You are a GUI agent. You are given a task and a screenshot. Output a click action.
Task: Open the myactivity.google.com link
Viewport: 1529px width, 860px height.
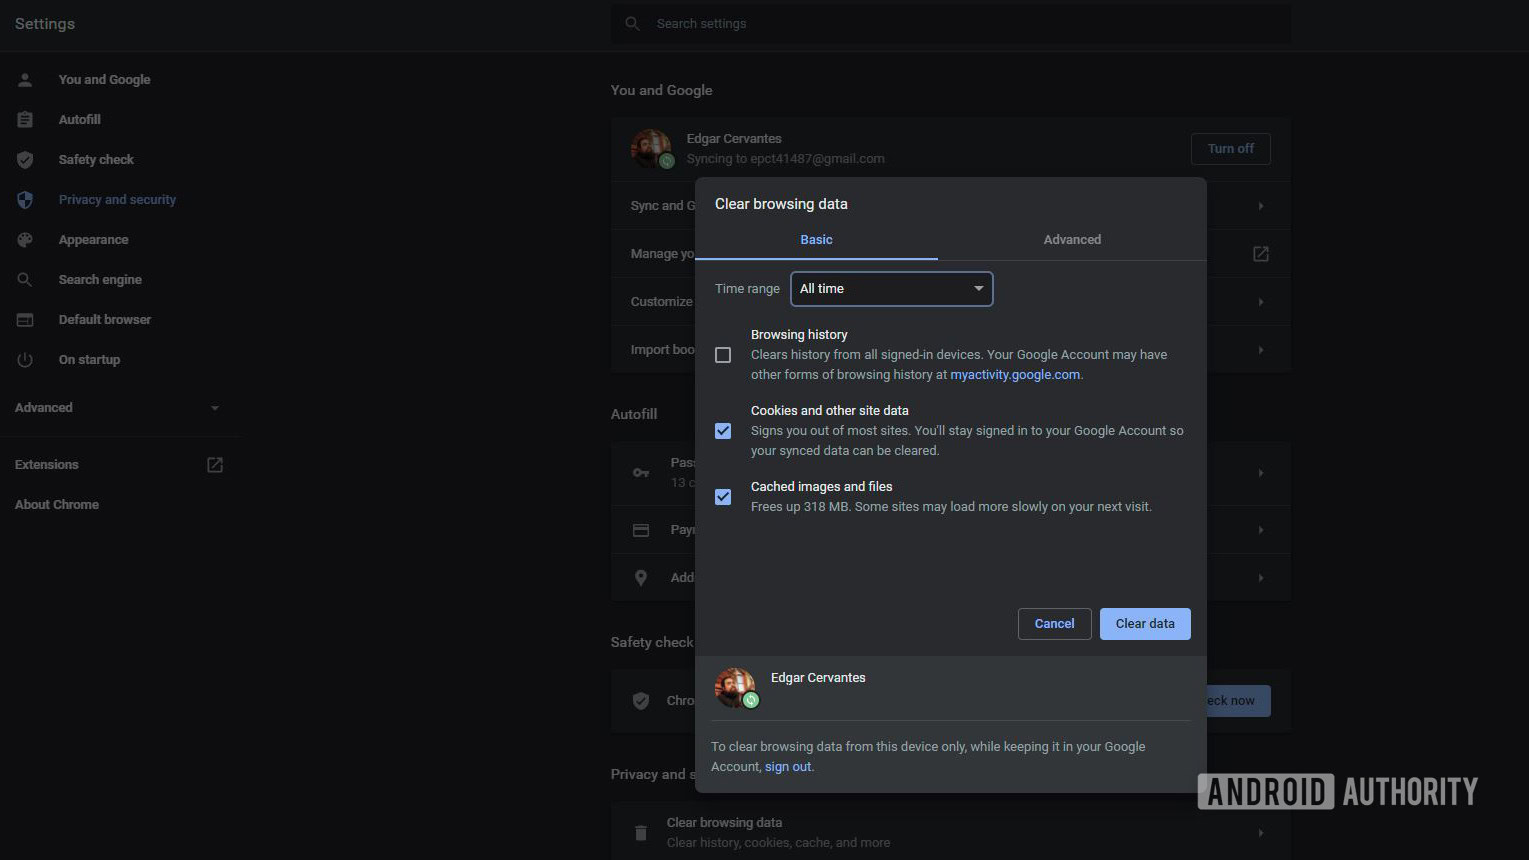pyautogui.click(x=1014, y=375)
